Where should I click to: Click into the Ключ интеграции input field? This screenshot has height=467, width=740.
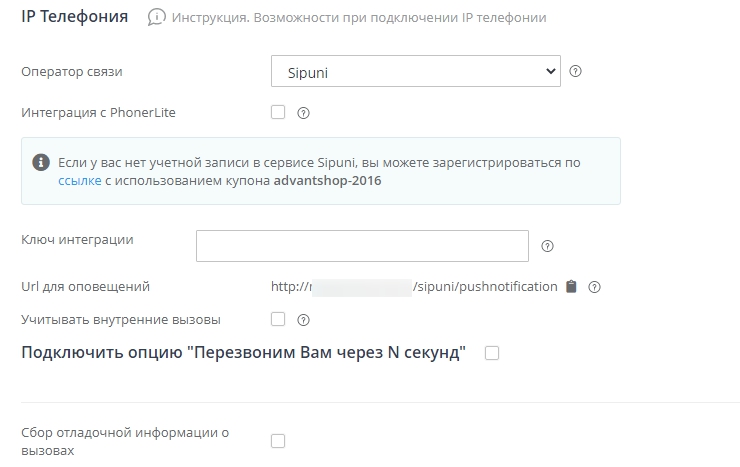pyautogui.click(x=362, y=246)
